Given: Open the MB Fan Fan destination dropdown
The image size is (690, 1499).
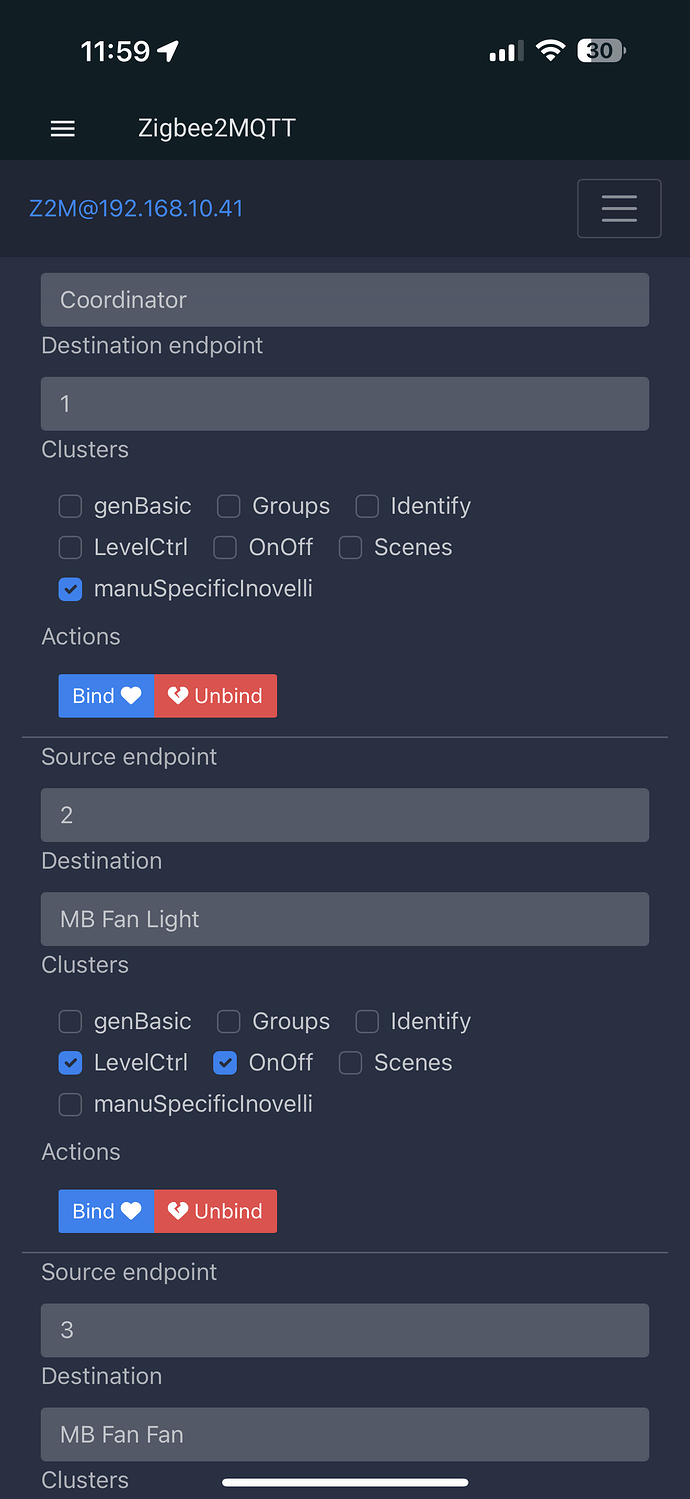Looking at the screenshot, I should (x=345, y=1434).
